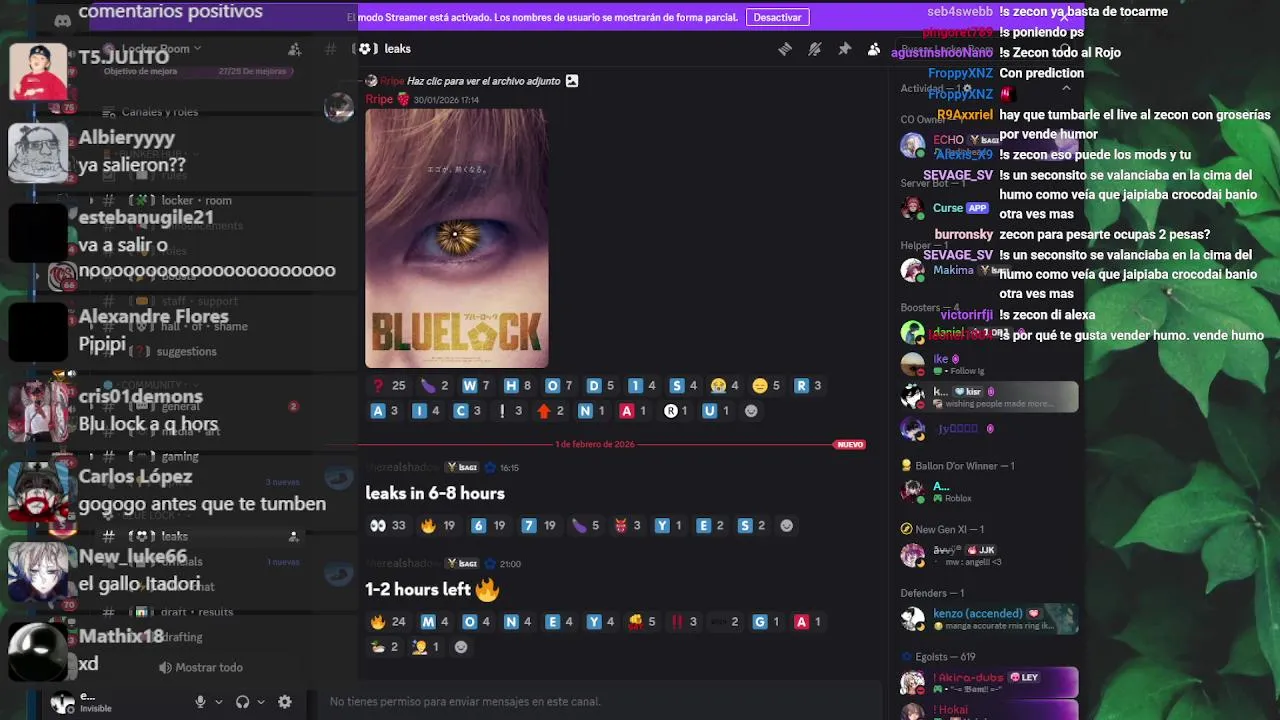Click the Desactivar streamer mode button
The image size is (1280, 720).
click(x=777, y=17)
